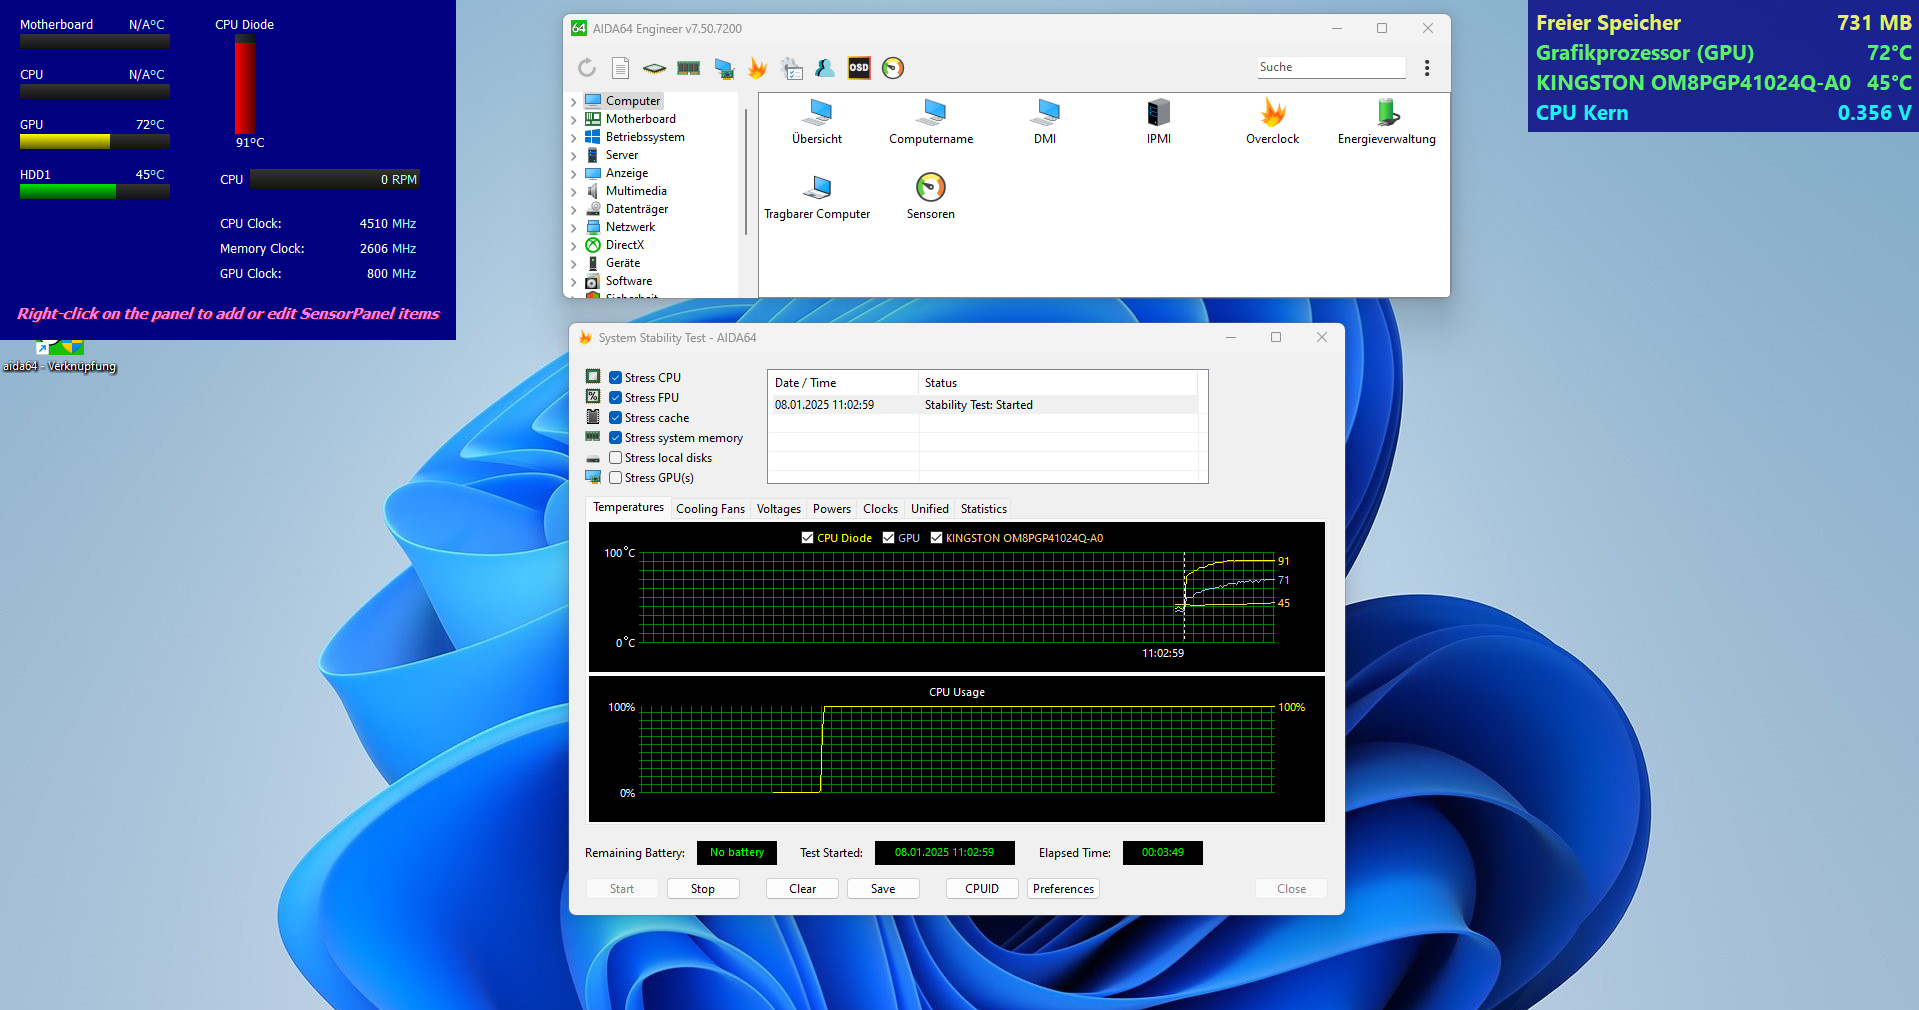Screen dimensions: 1919x1010
Task: Switch to the Powers tab
Action: [x=832, y=509]
